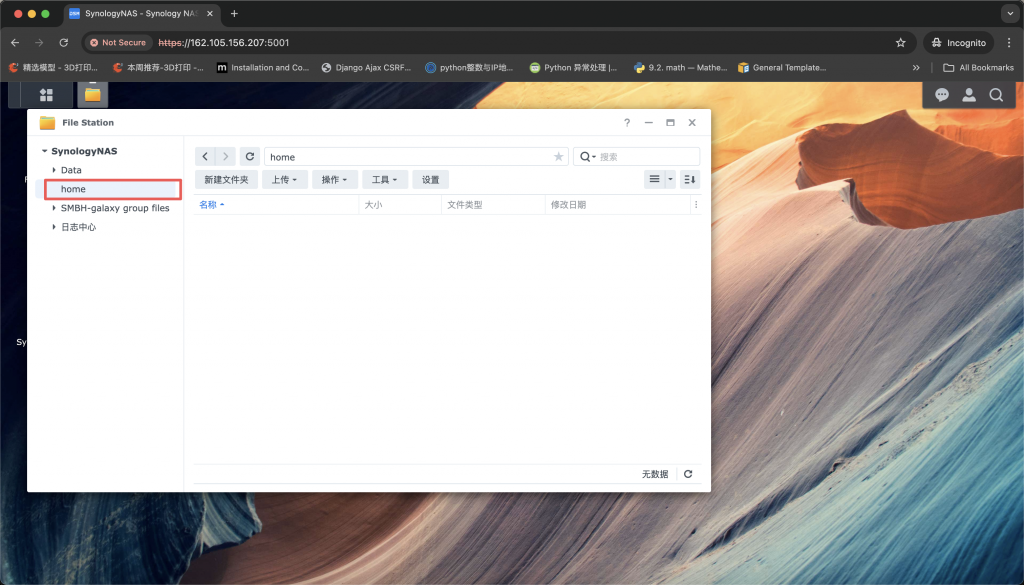Collapse the SynologyNAS root tree node

(x=45, y=151)
